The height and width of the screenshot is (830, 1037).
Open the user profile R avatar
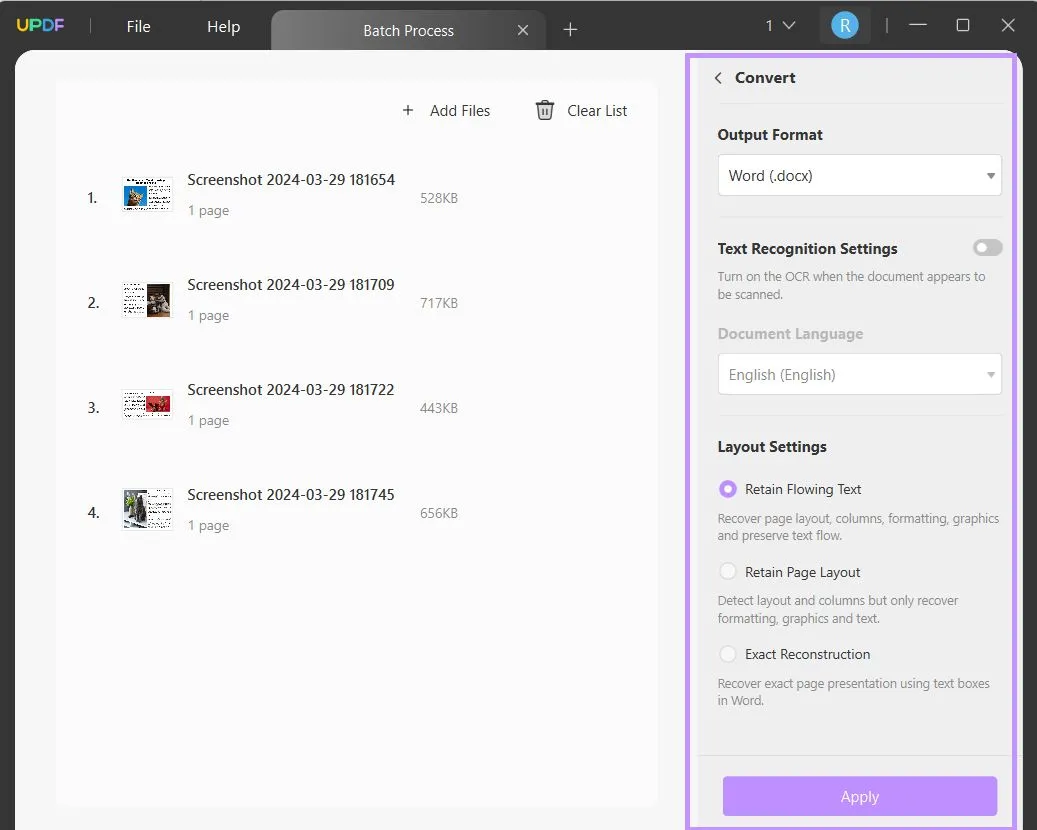pos(845,26)
